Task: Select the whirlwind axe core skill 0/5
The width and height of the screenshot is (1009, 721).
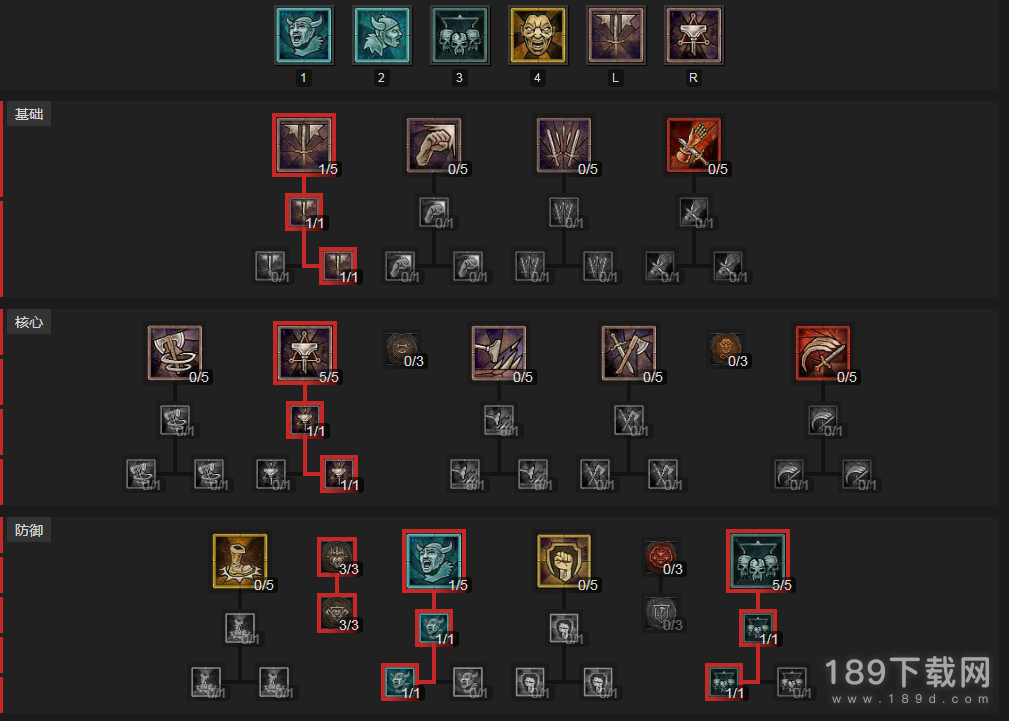Action: (x=174, y=353)
